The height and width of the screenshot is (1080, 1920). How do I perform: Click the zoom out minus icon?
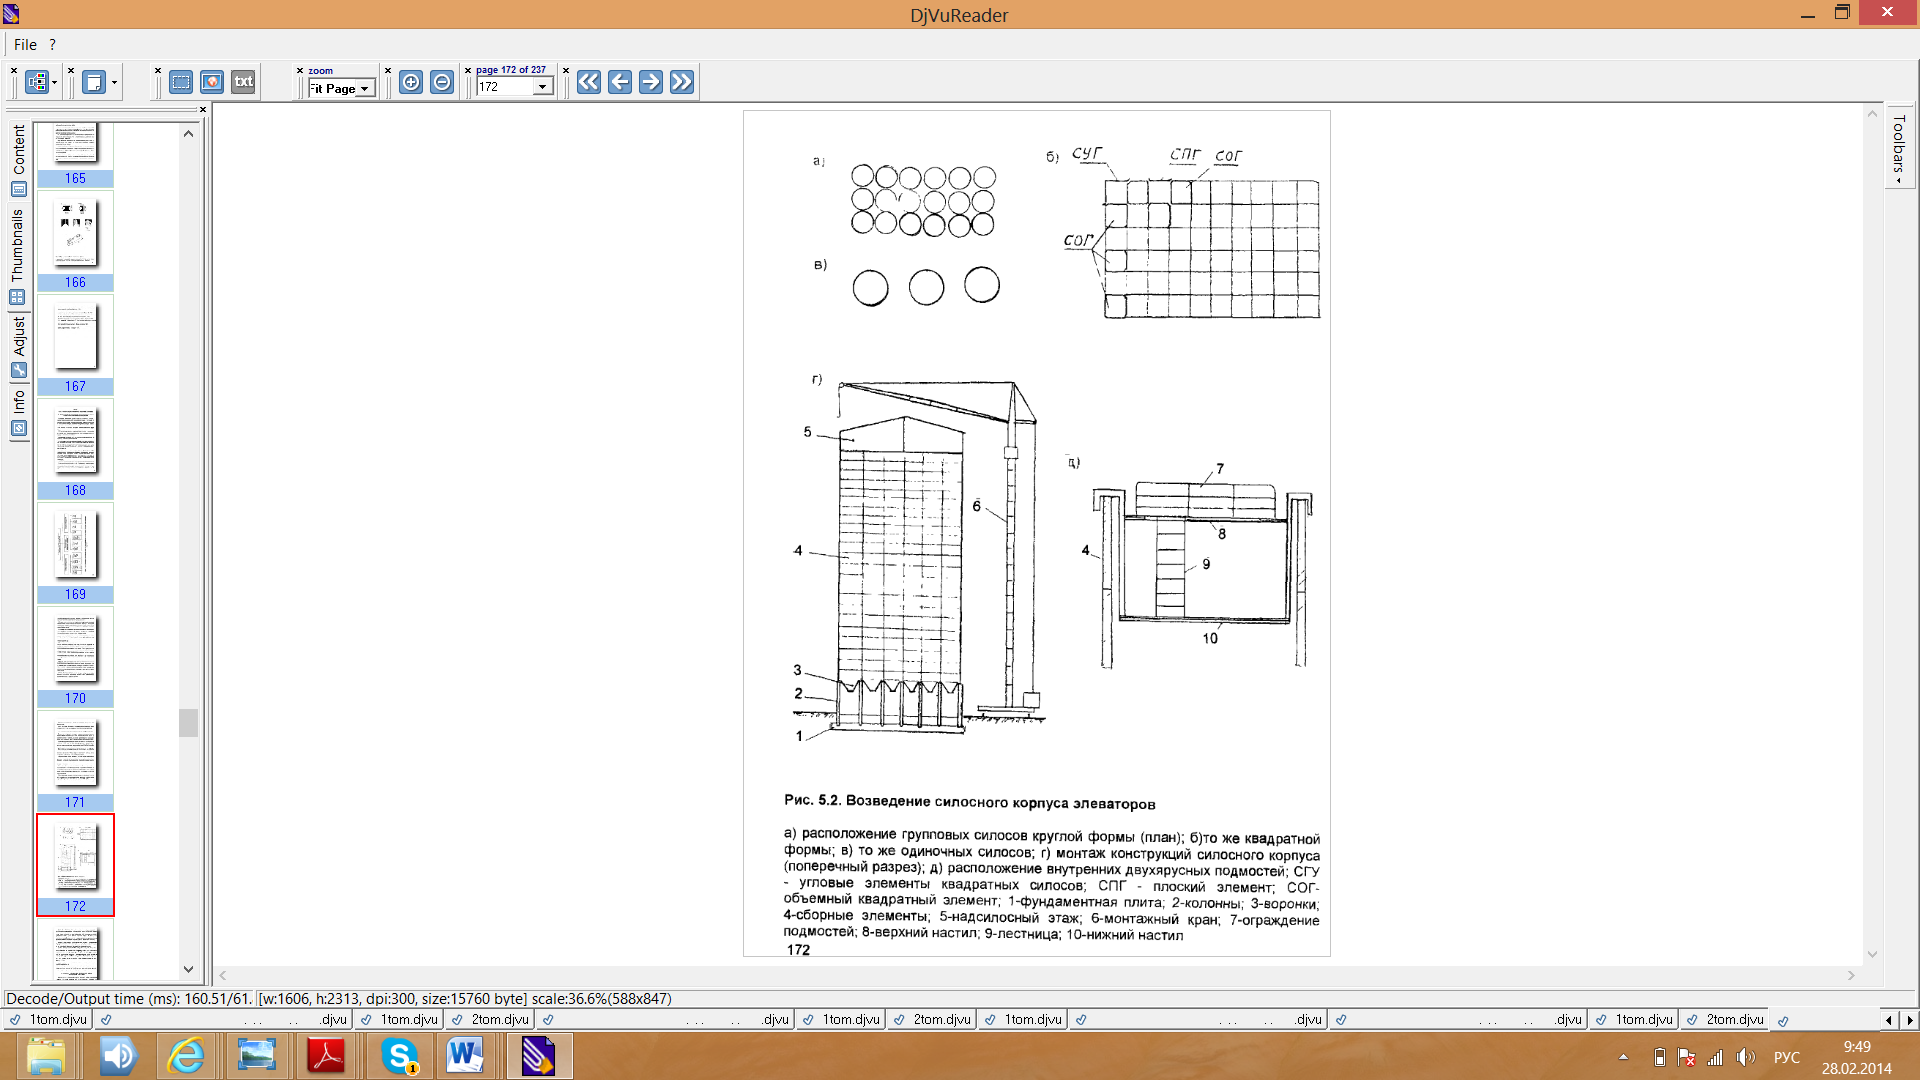pyautogui.click(x=442, y=82)
